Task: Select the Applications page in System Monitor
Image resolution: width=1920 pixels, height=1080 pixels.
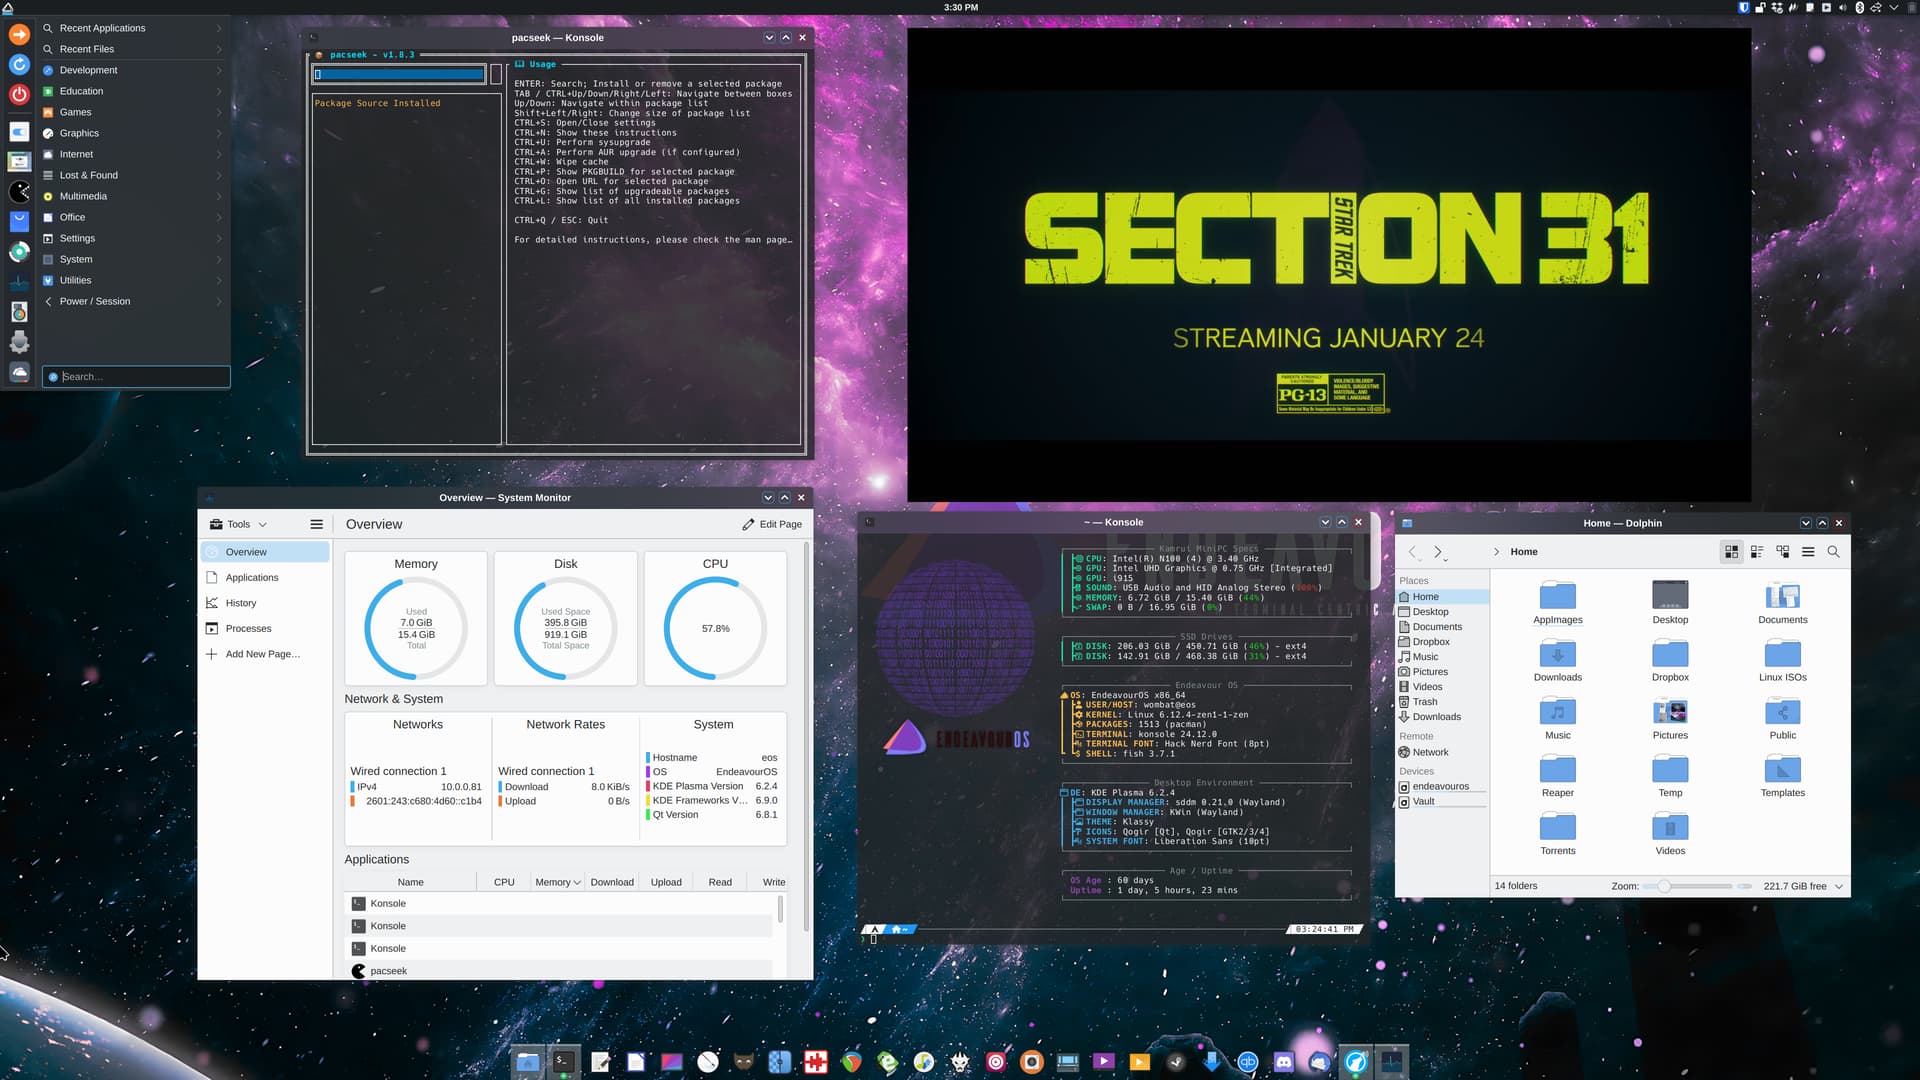Action: [265, 577]
